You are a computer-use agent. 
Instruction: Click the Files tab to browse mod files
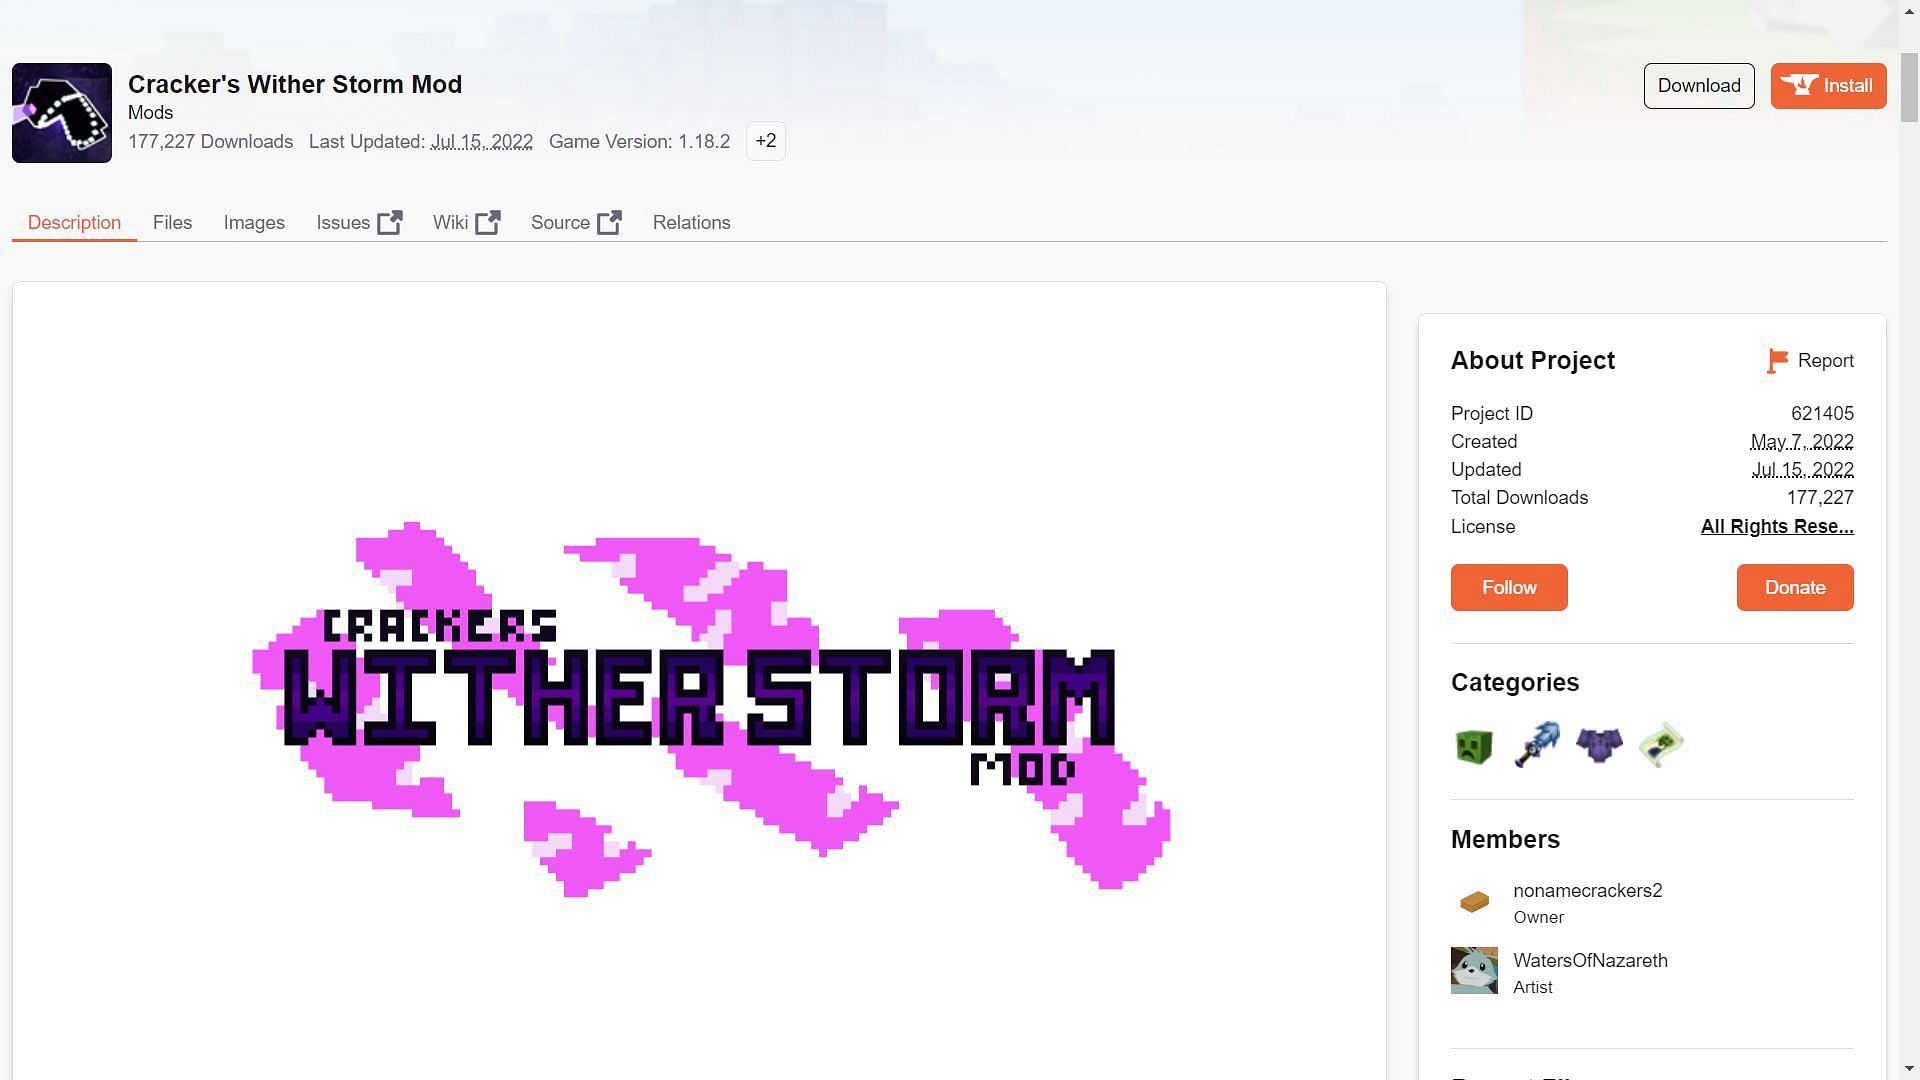[x=173, y=222]
